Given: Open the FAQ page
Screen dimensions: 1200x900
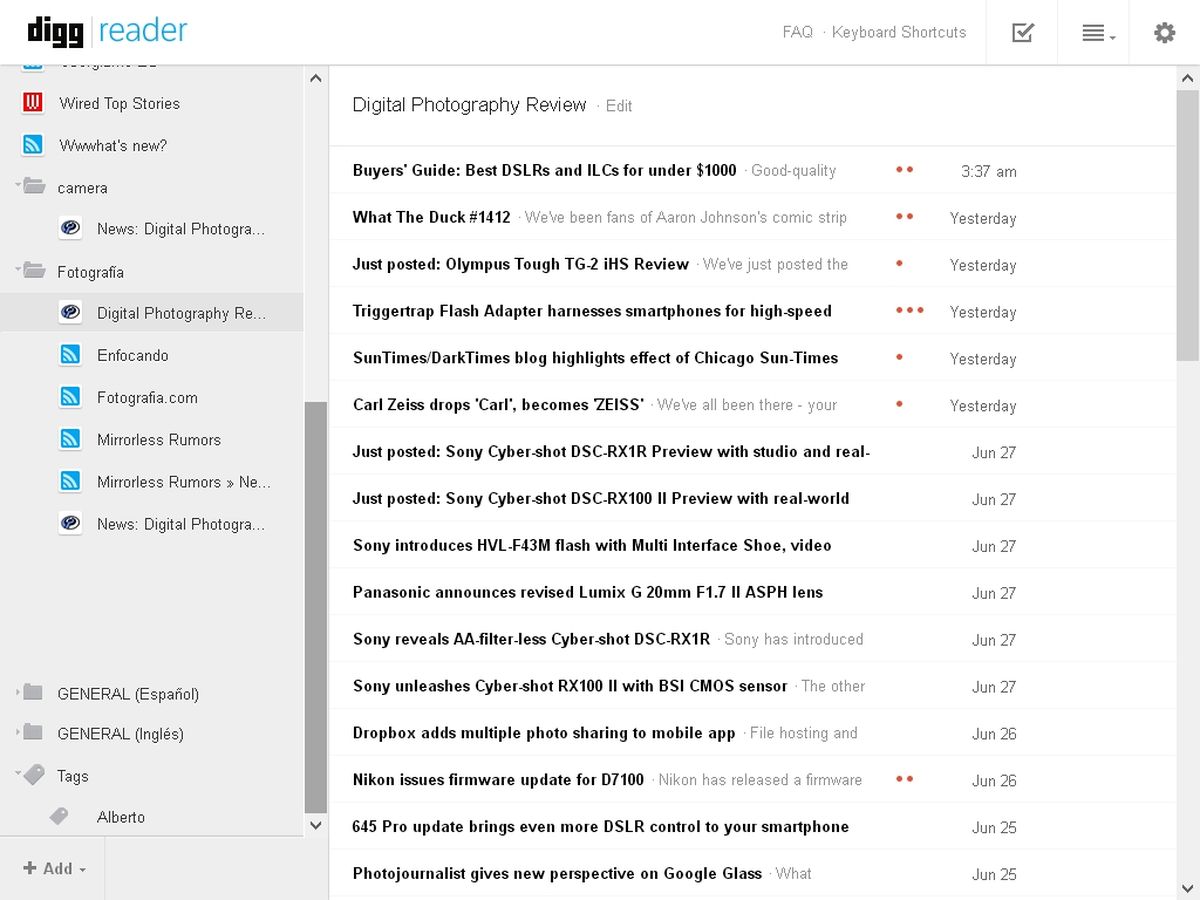Looking at the screenshot, I should 797,32.
